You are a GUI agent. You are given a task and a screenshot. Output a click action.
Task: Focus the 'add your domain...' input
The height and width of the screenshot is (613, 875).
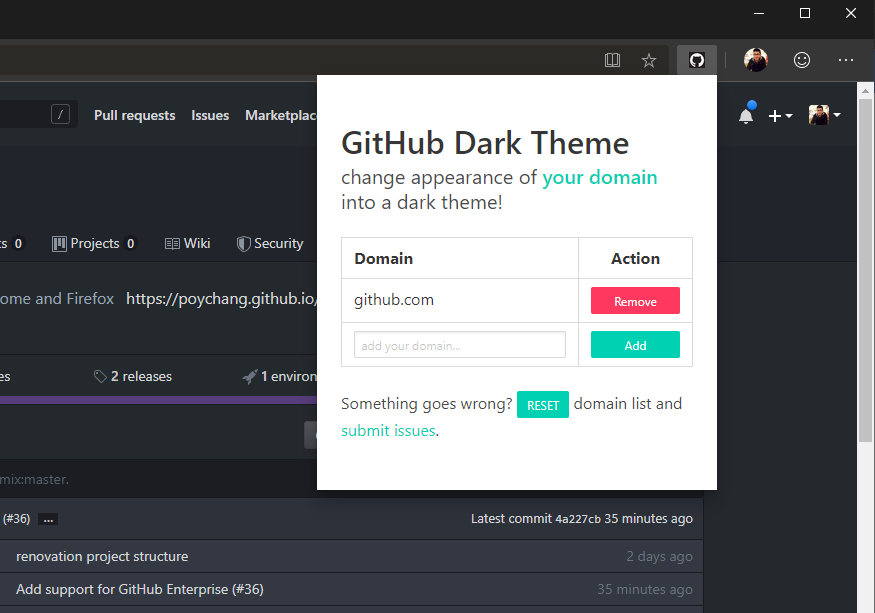pos(459,345)
